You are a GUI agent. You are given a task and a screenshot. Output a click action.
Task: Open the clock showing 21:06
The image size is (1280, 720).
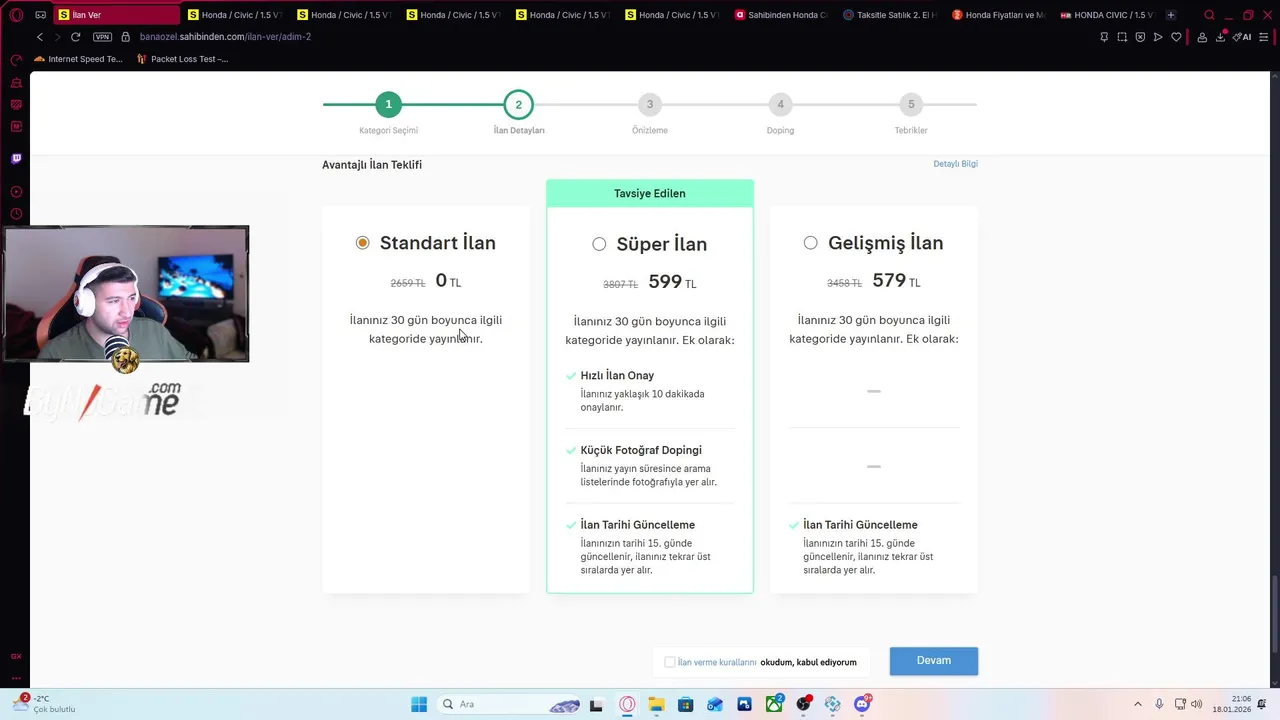pyautogui.click(x=1232, y=704)
